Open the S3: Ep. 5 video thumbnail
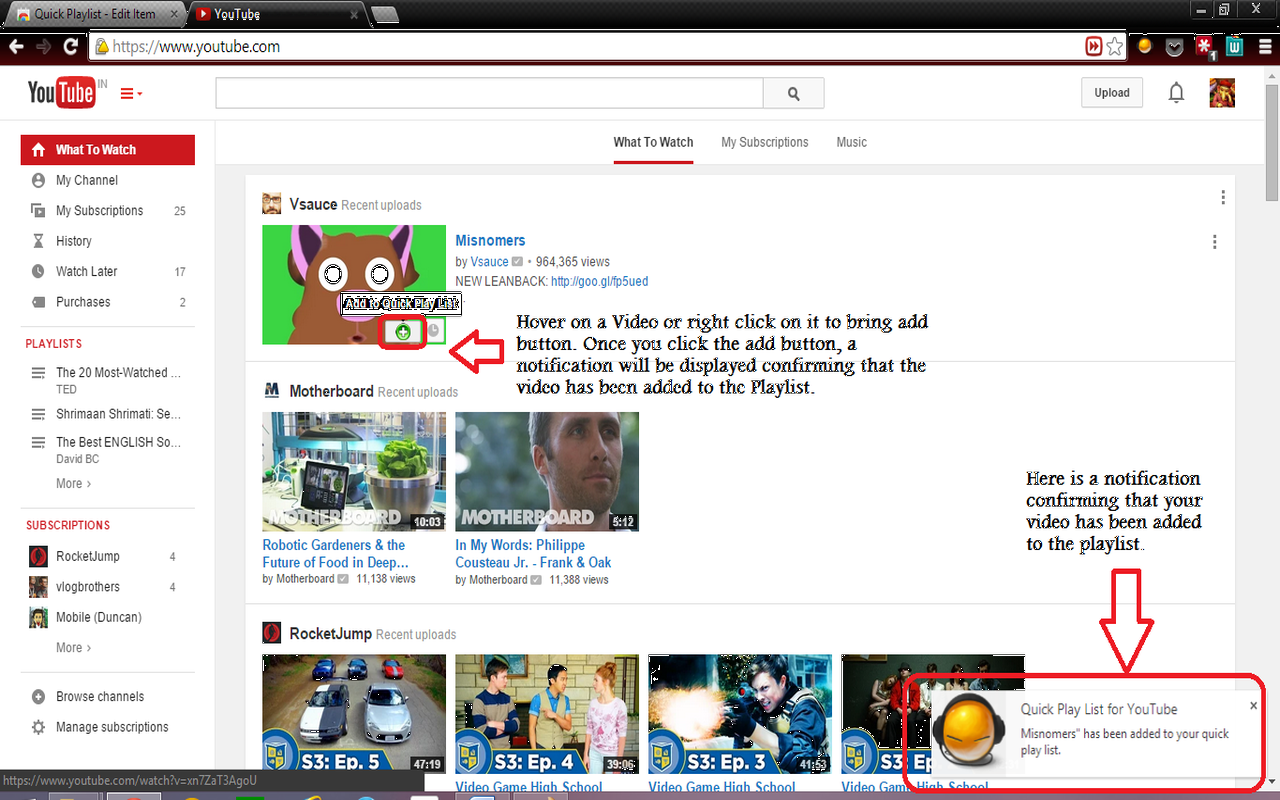1280x800 pixels. 354,713
